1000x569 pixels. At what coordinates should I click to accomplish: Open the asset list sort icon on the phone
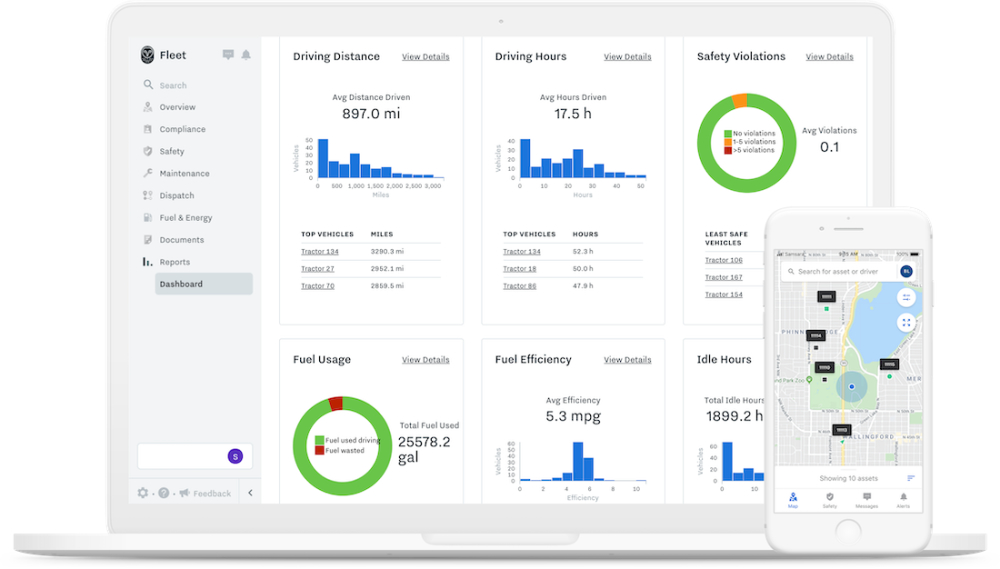pos(911,478)
